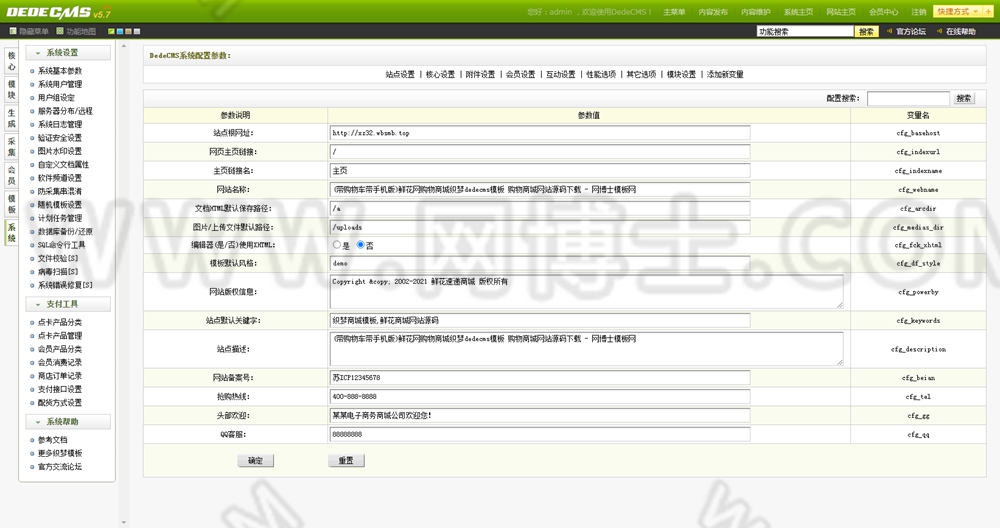The width and height of the screenshot is (1000, 528).
Task: Click the 功能搜索 search input field
Action: pos(805,31)
